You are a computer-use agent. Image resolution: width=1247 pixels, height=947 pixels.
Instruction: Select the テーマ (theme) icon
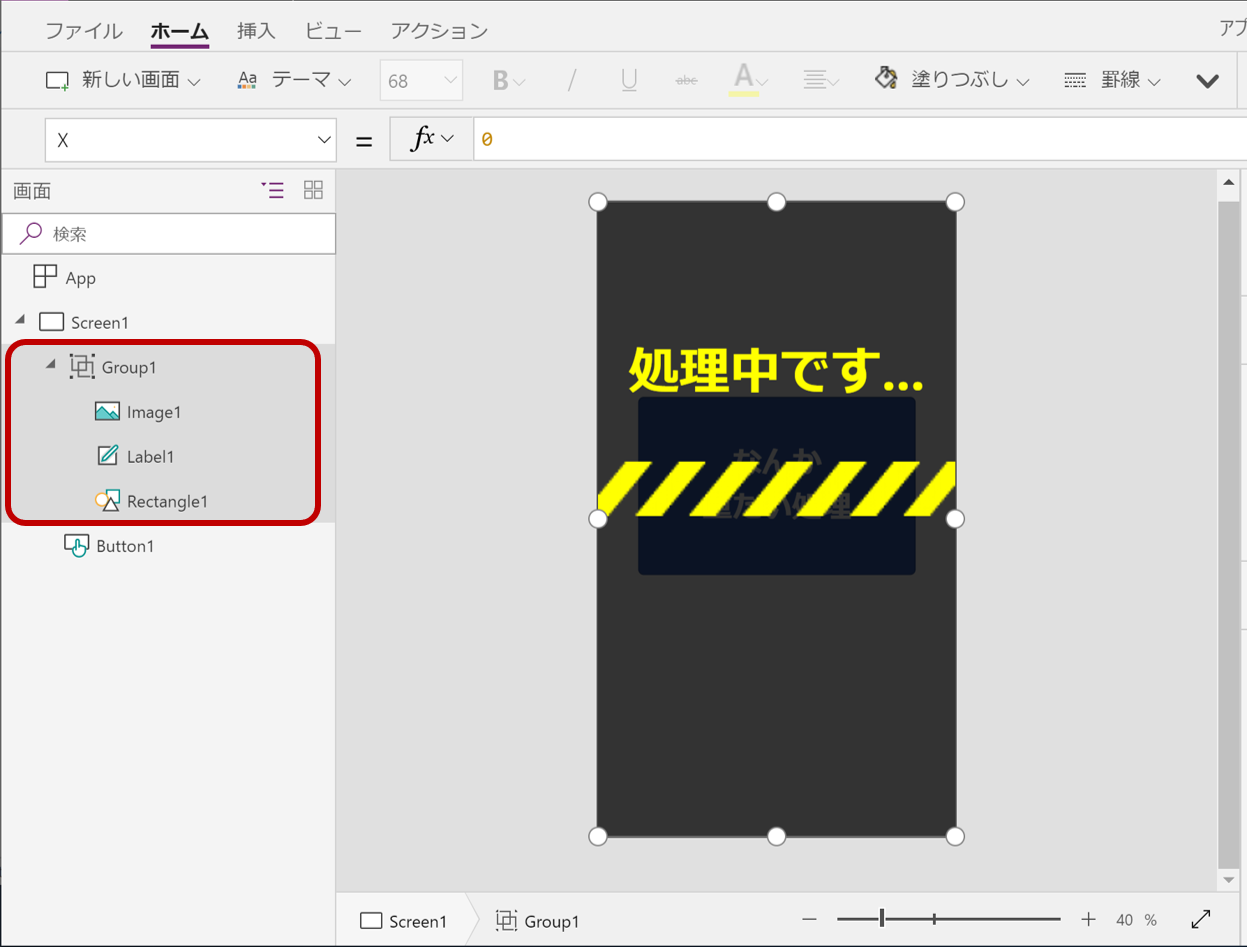pos(247,80)
